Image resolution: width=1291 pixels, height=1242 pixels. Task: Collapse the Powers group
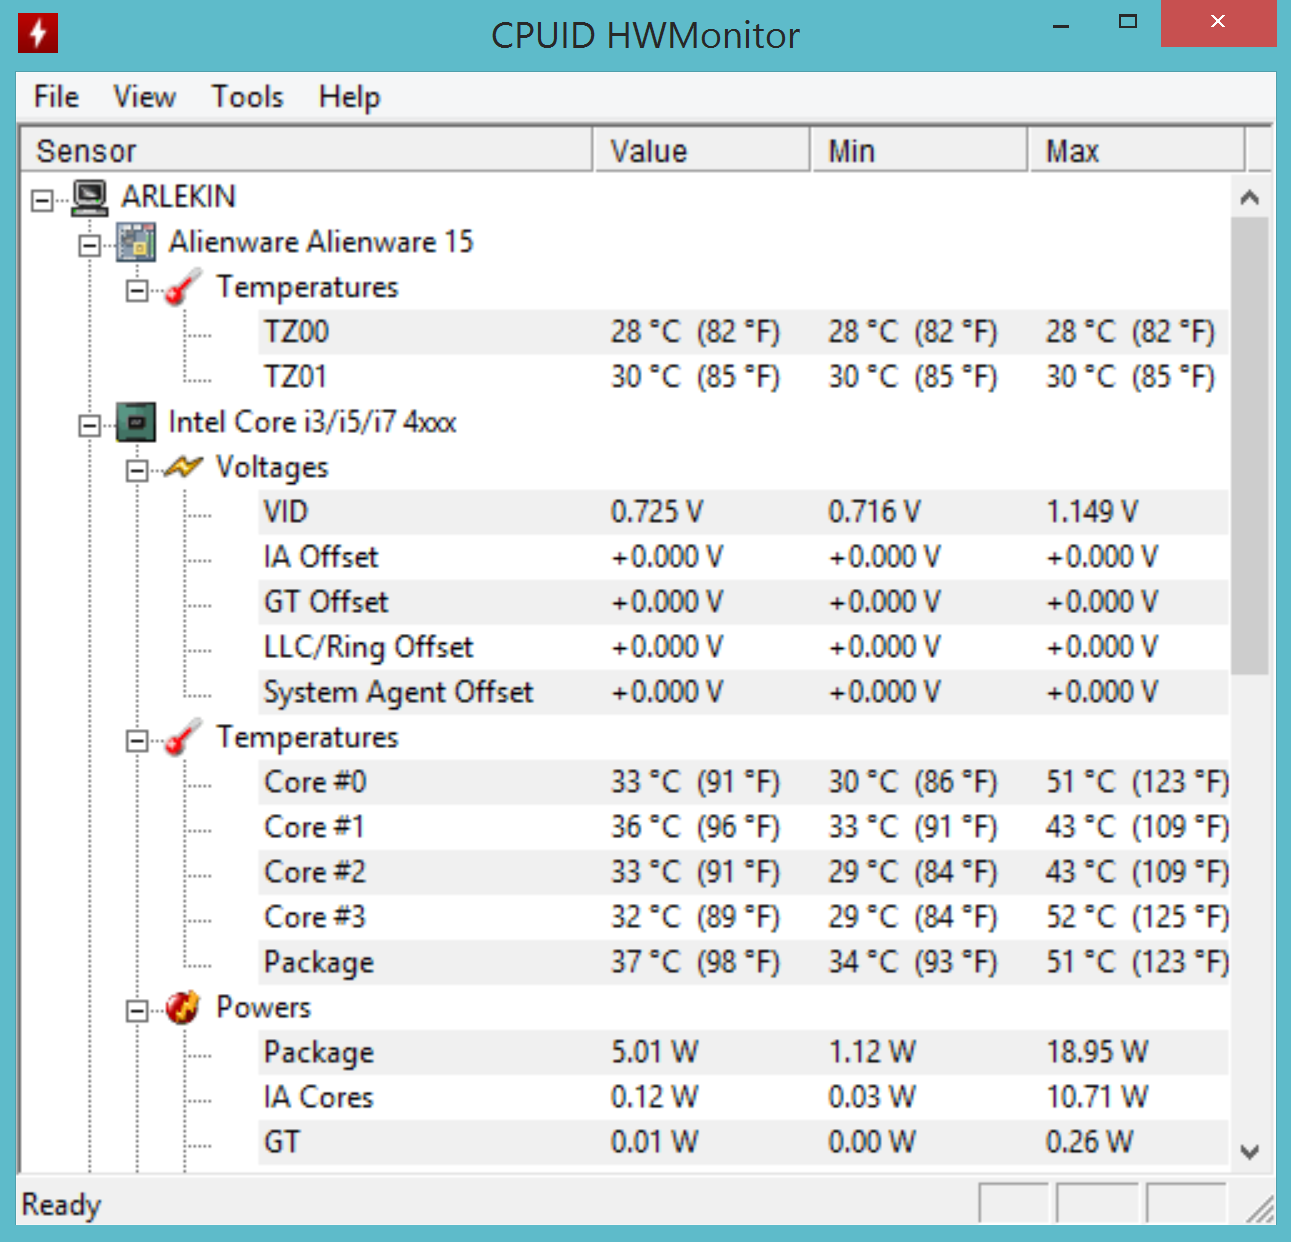coord(136,1010)
